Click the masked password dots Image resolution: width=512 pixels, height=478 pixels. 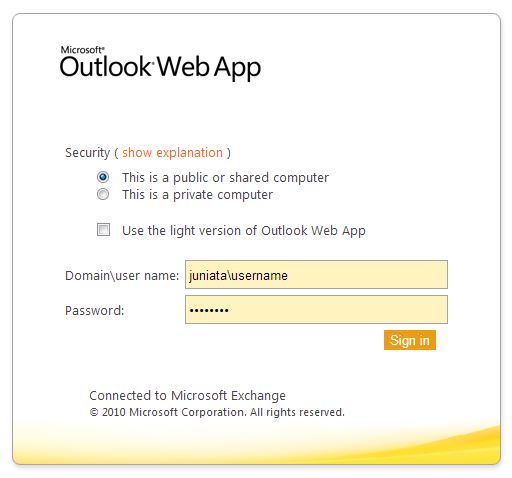(209, 310)
